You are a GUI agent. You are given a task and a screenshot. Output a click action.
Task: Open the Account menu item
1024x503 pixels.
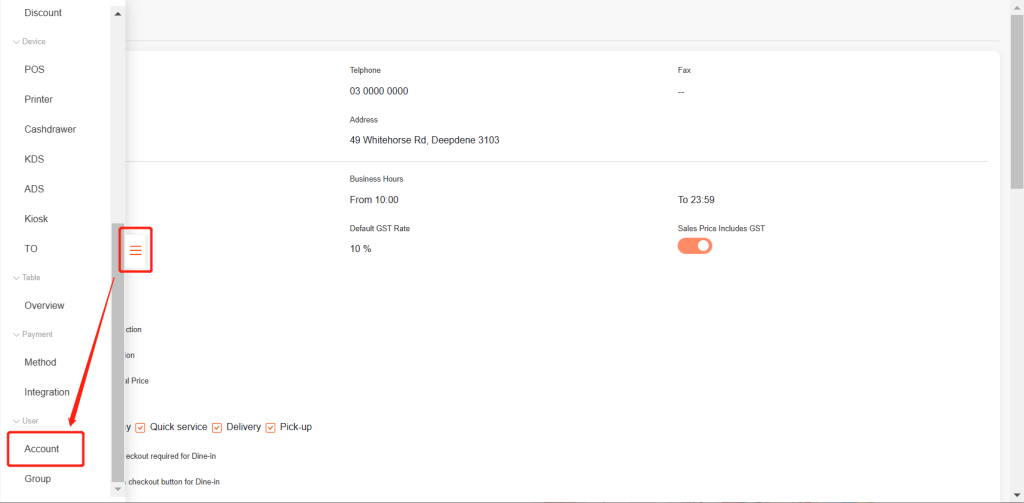(x=42, y=449)
